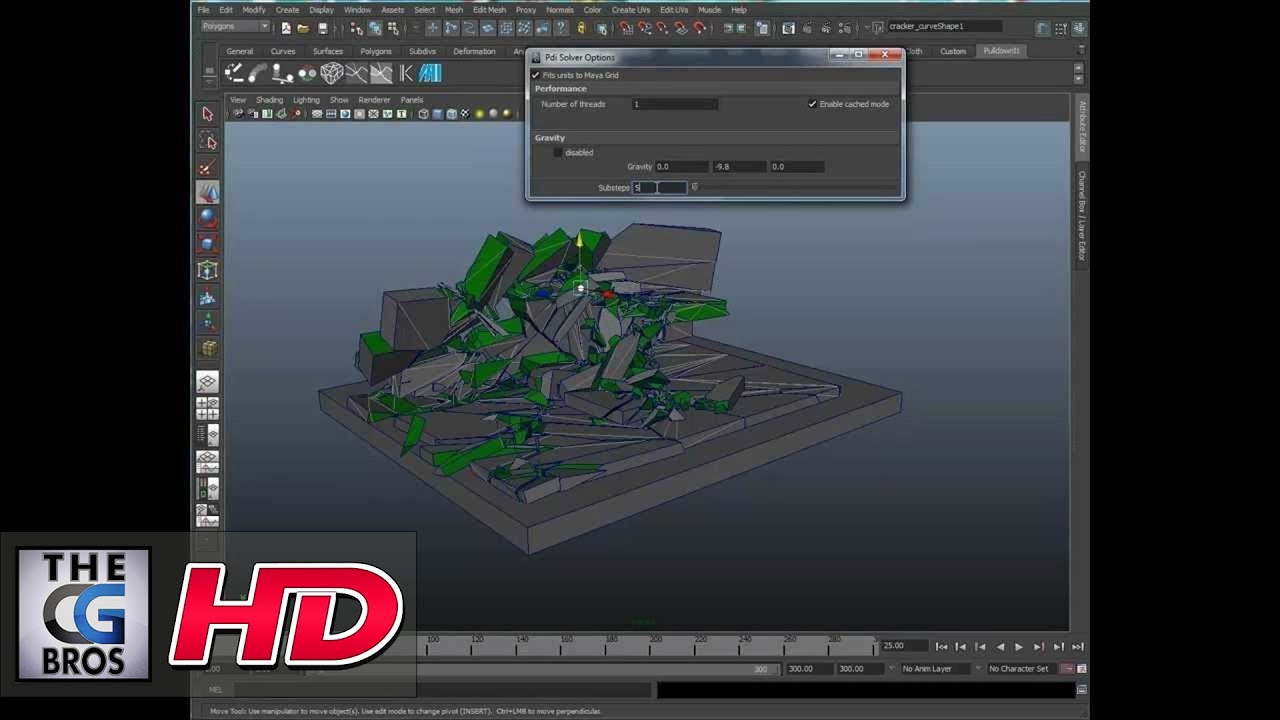Open the Edit Mesh menu
Image resolution: width=1280 pixels, height=720 pixels.
489,10
